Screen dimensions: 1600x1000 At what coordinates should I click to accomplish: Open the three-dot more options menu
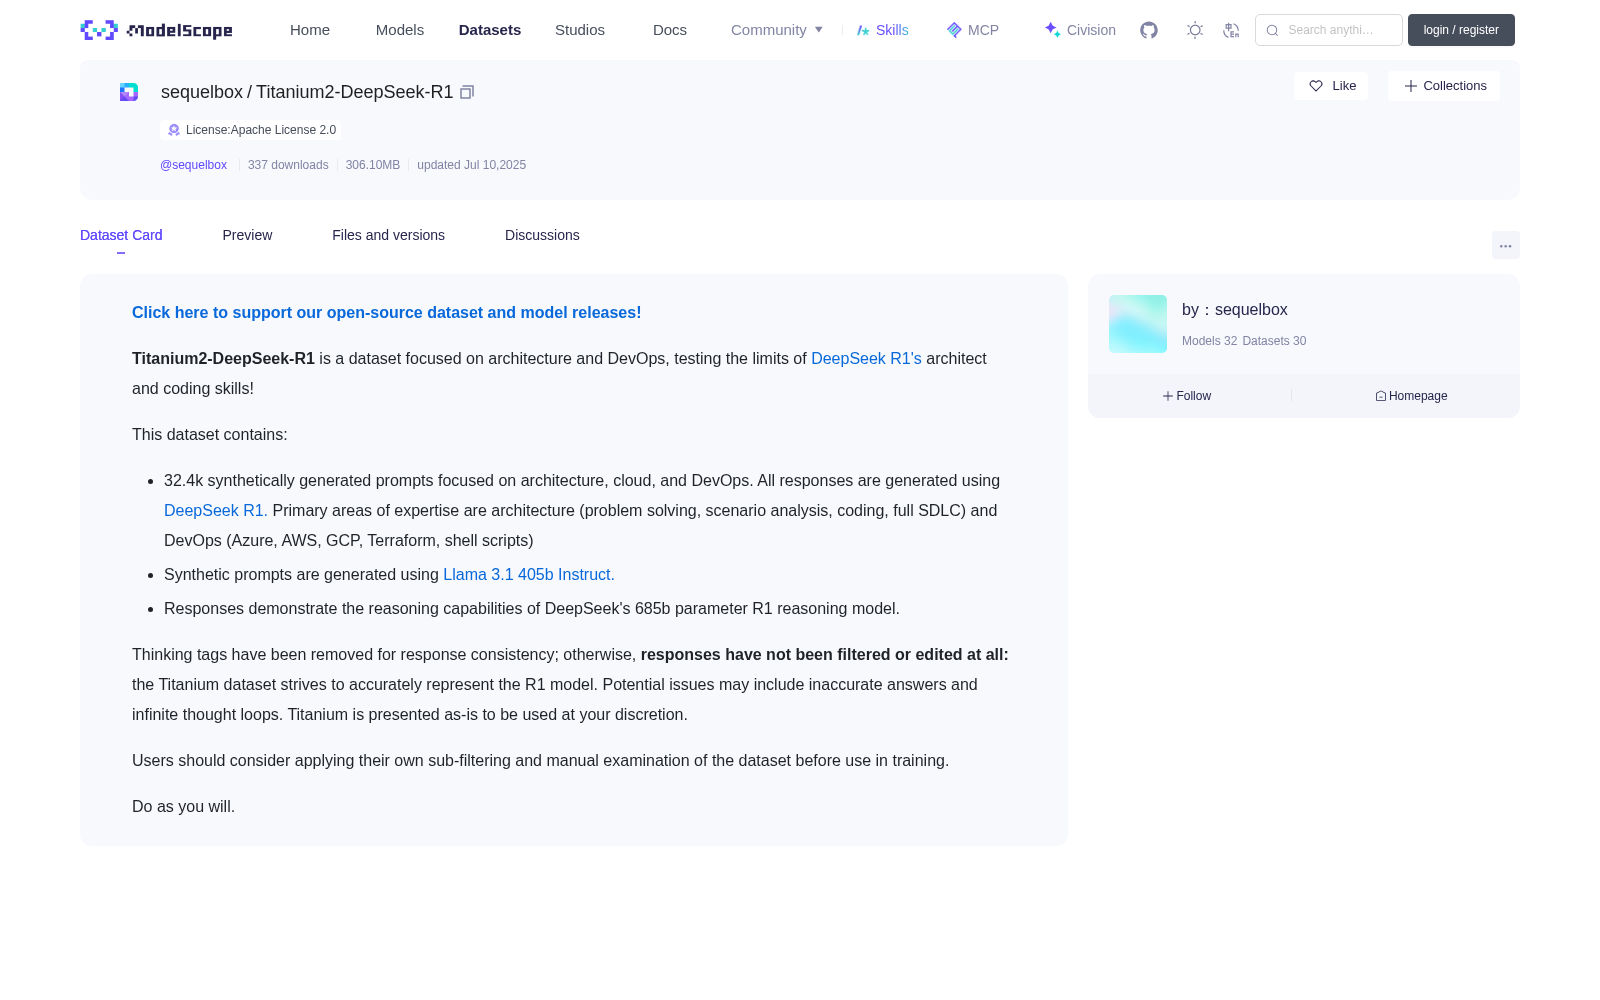click(1505, 245)
